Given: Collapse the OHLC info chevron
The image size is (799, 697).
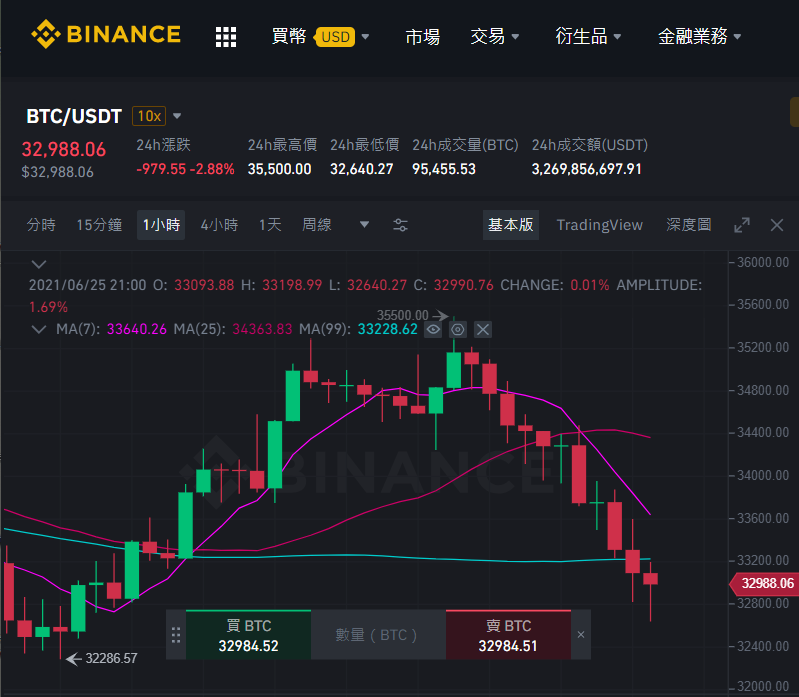Looking at the screenshot, I should (39, 264).
